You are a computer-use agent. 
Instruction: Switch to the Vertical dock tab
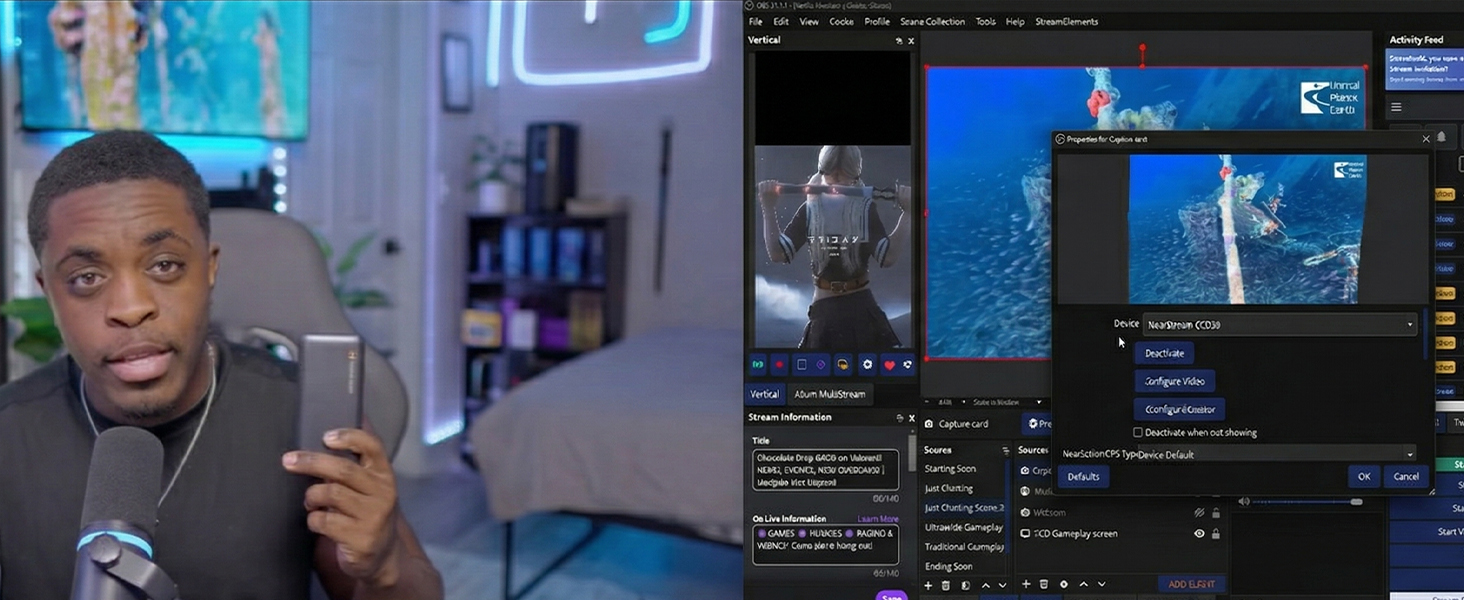pos(764,394)
